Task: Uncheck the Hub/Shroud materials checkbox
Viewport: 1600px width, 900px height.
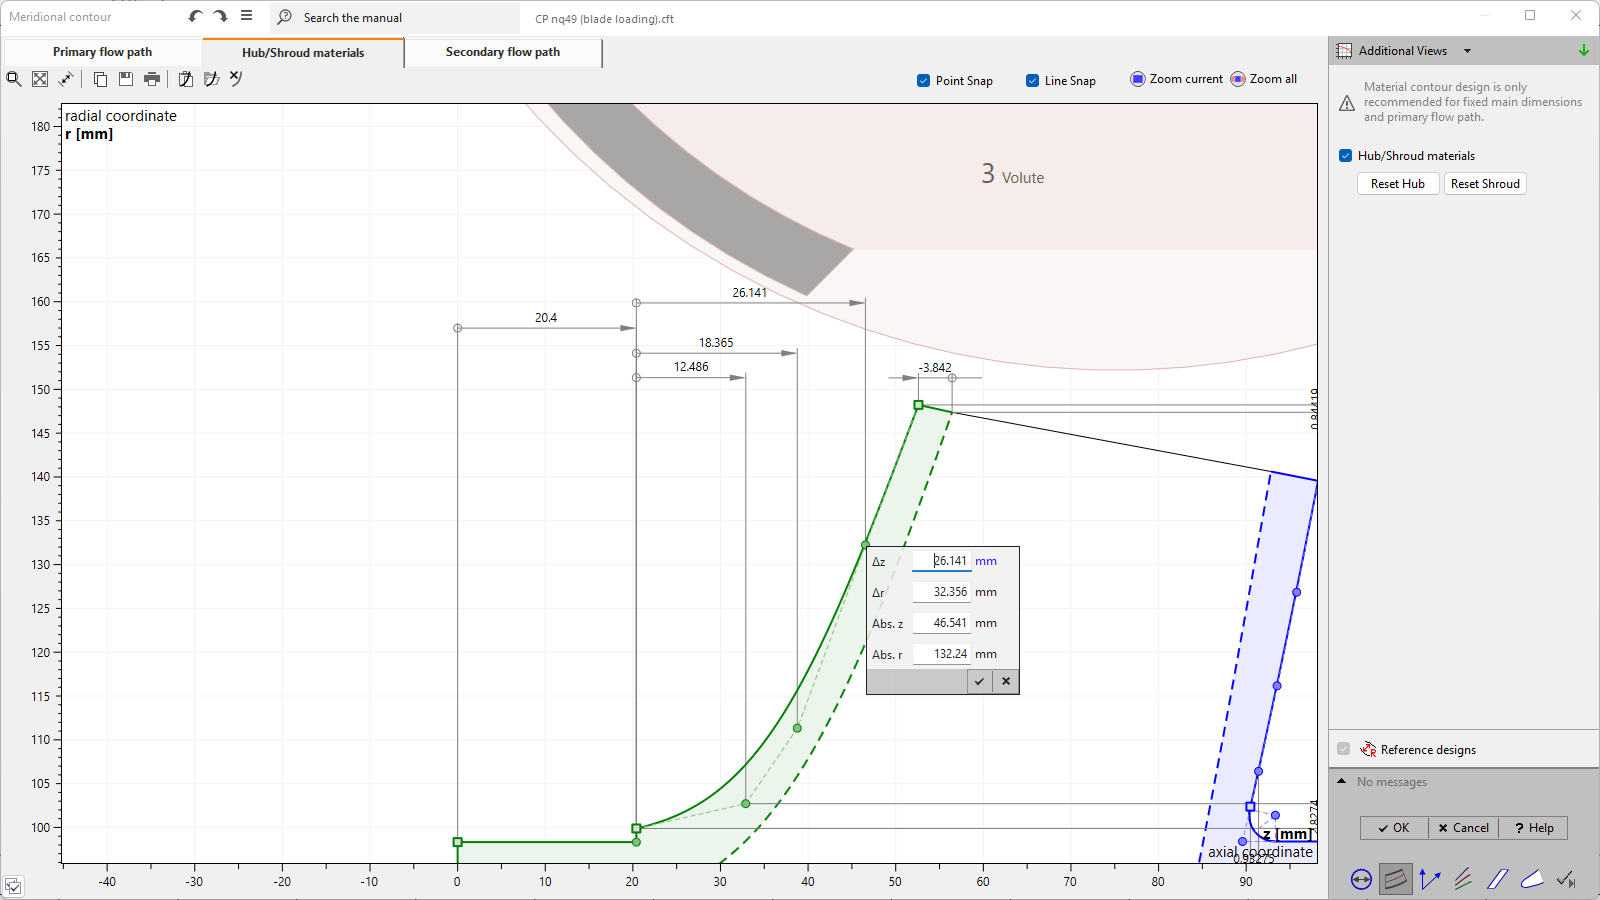Action: (x=1345, y=156)
